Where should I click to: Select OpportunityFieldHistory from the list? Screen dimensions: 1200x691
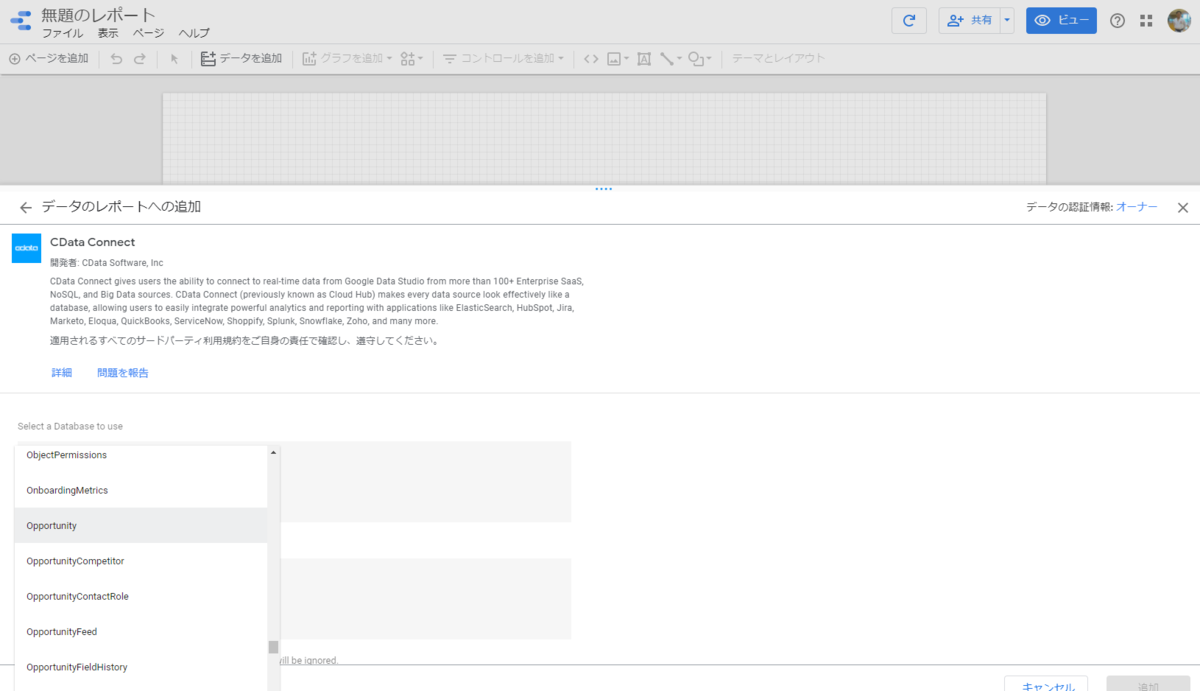click(141, 667)
